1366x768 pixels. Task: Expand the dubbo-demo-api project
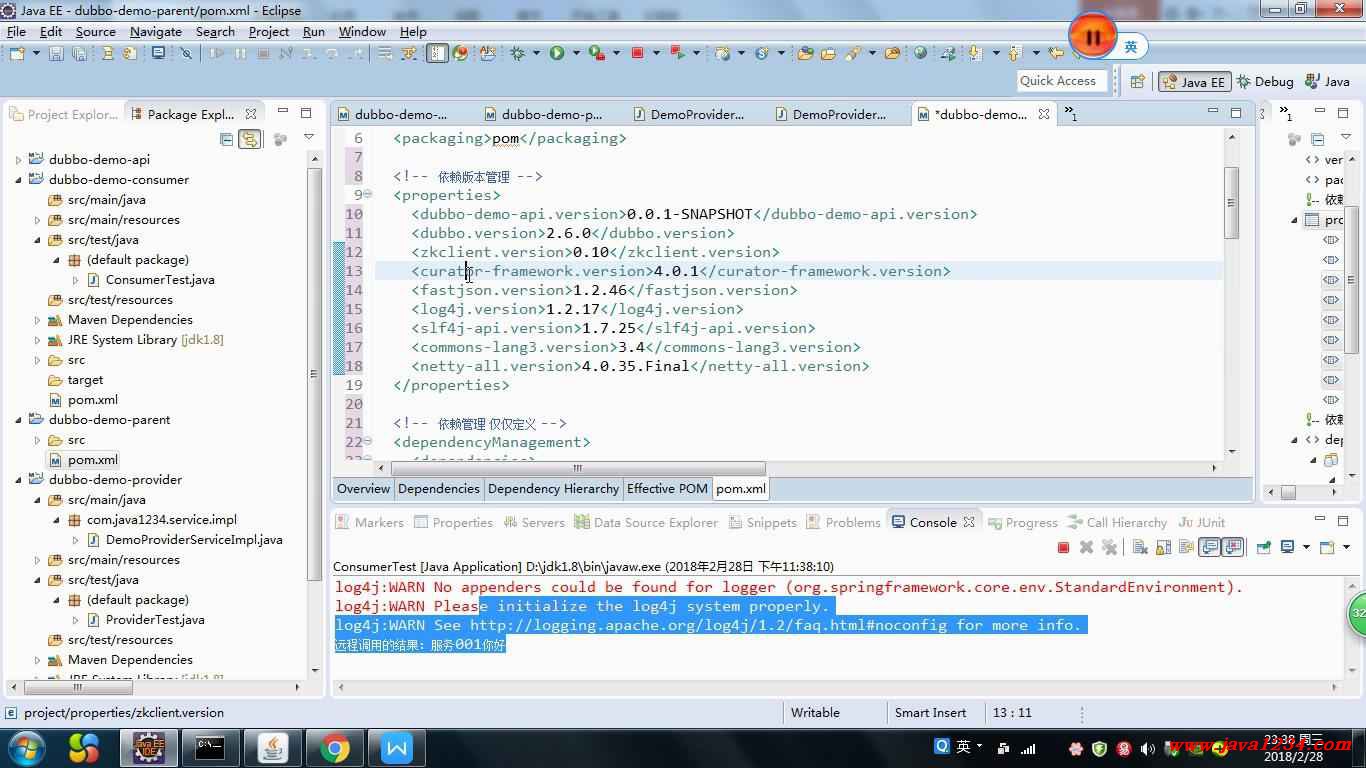pyautogui.click(x=18, y=160)
